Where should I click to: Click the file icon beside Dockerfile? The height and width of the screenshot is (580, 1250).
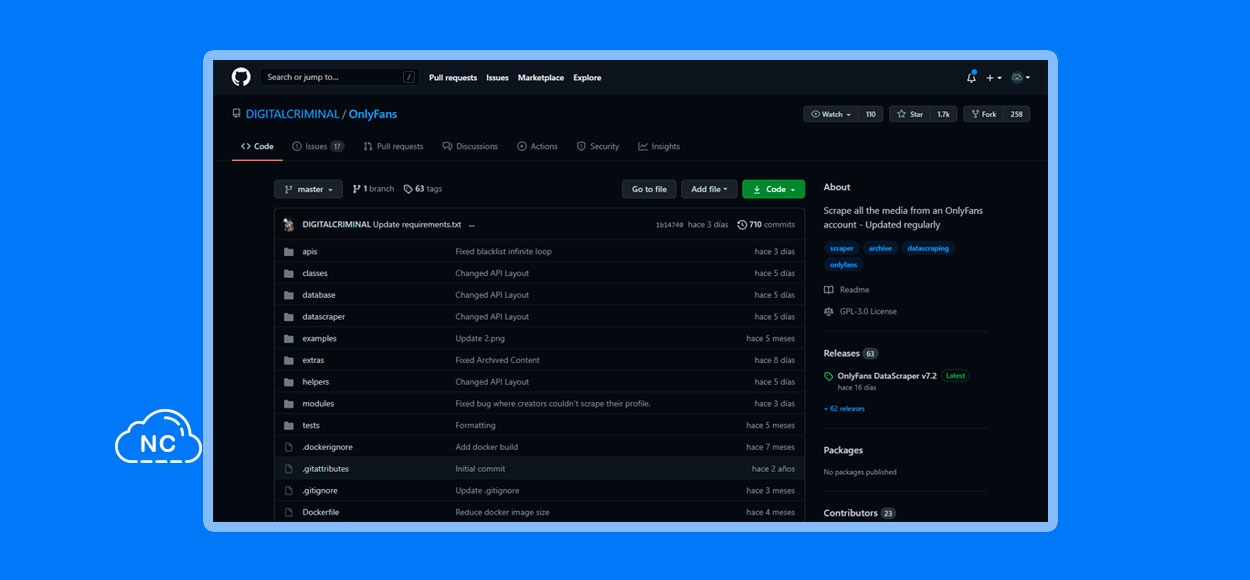point(288,513)
